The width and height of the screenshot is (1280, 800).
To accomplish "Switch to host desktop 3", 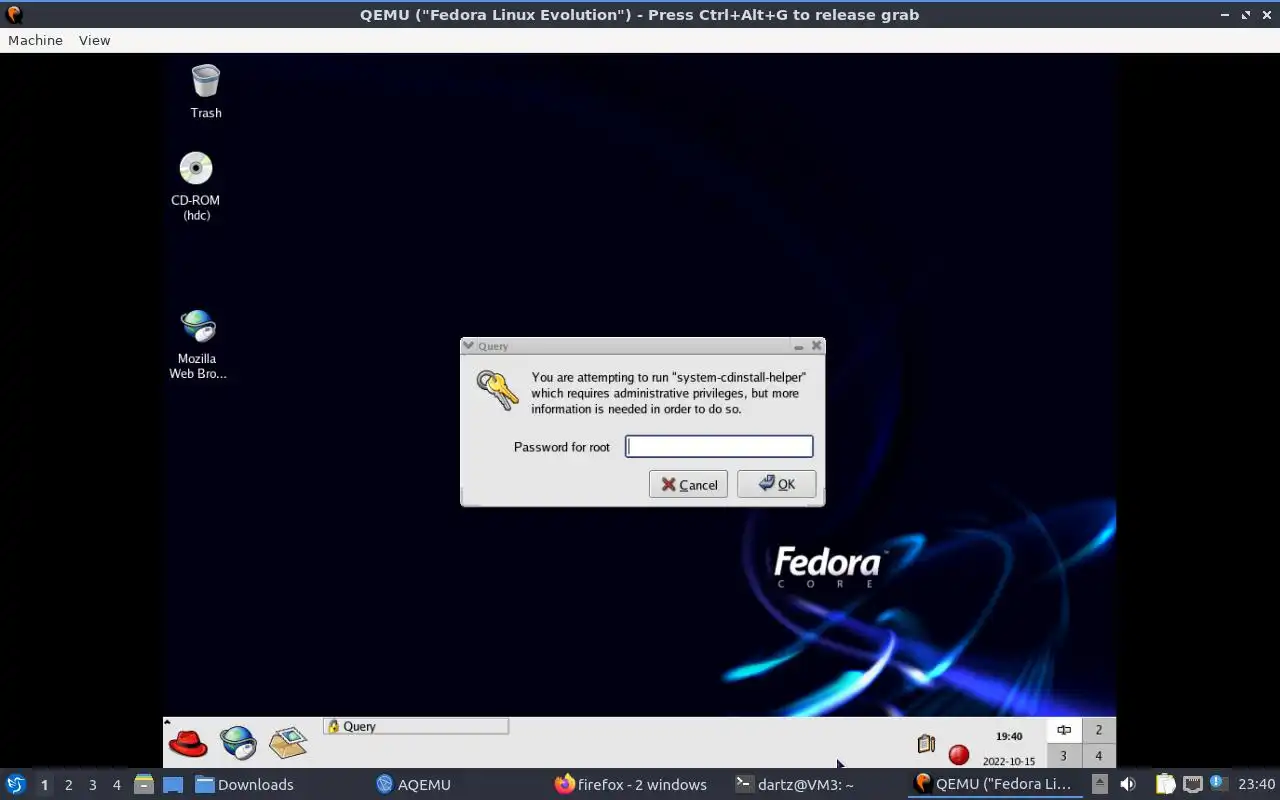I will click(92, 785).
